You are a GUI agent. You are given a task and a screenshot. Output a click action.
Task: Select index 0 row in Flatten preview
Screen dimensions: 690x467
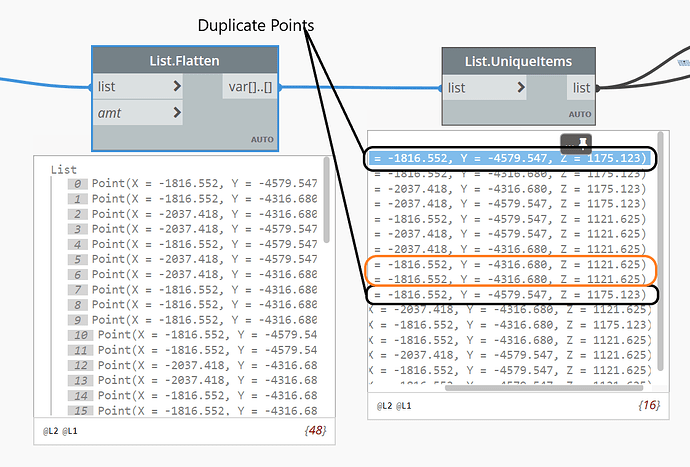pos(192,183)
